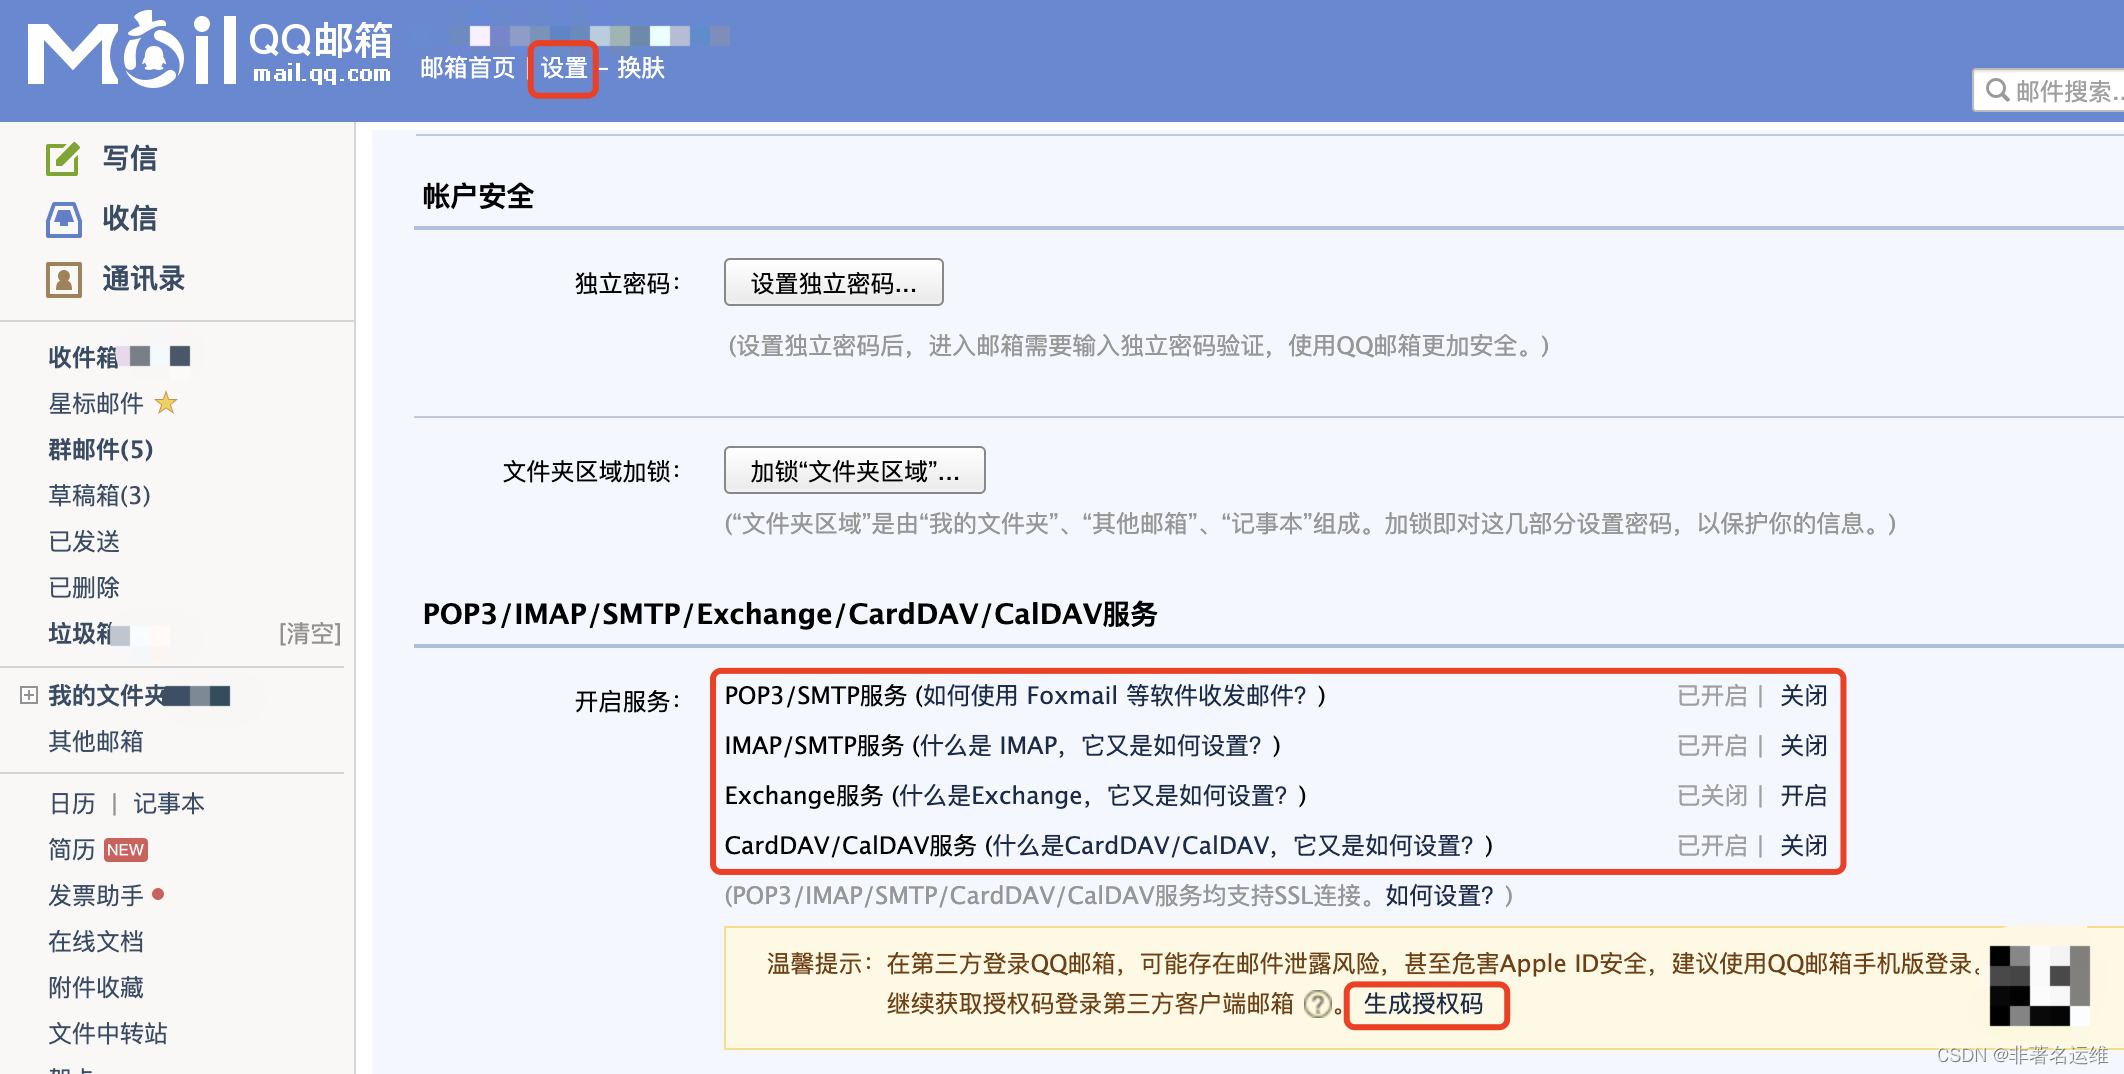
Task: Click the contacts icon beside 通讯录
Action: 63,279
